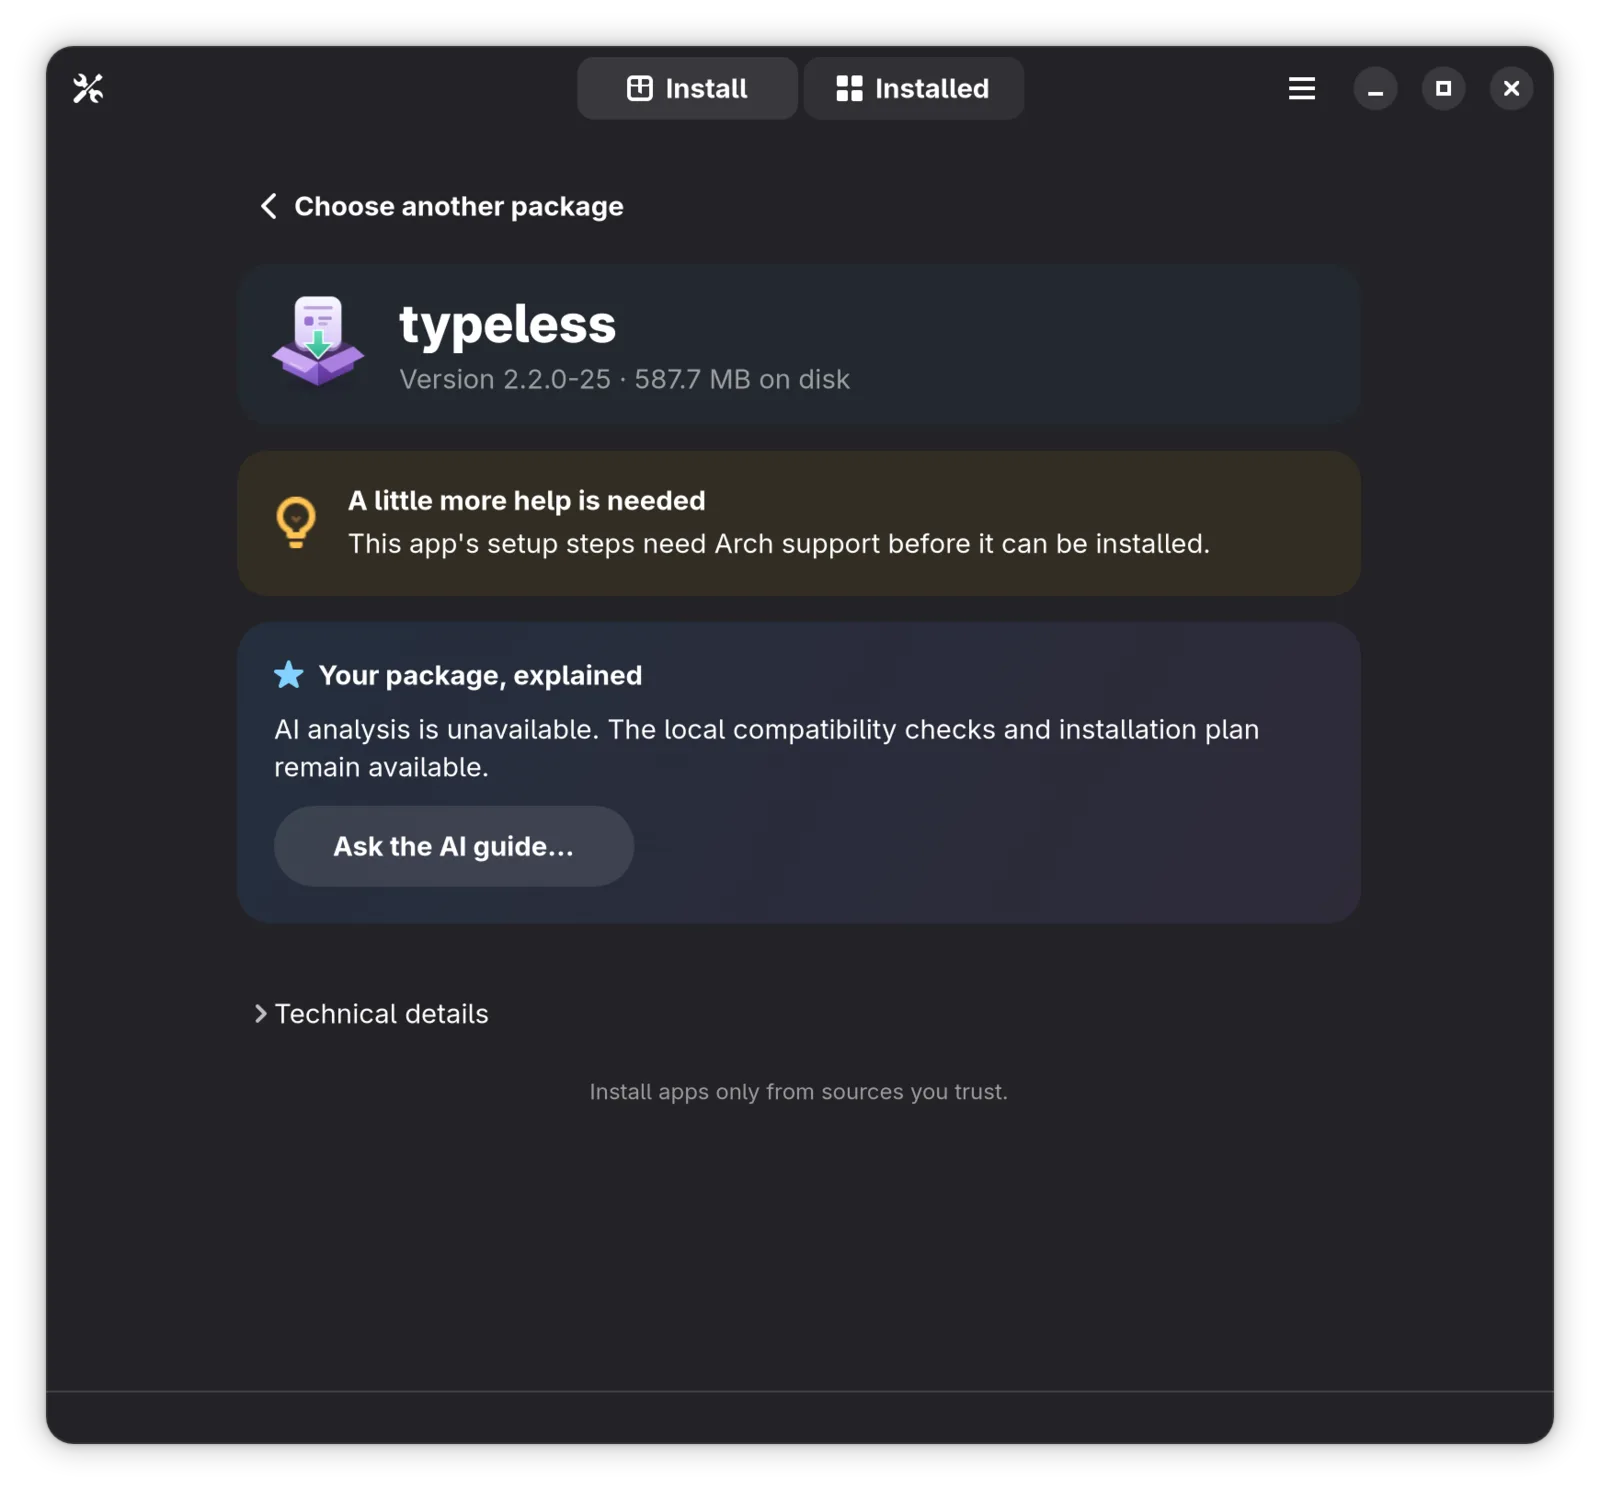The height and width of the screenshot is (1490, 1600).
Task: Click the lightbulb hint icon
Action: pos(296,522)
